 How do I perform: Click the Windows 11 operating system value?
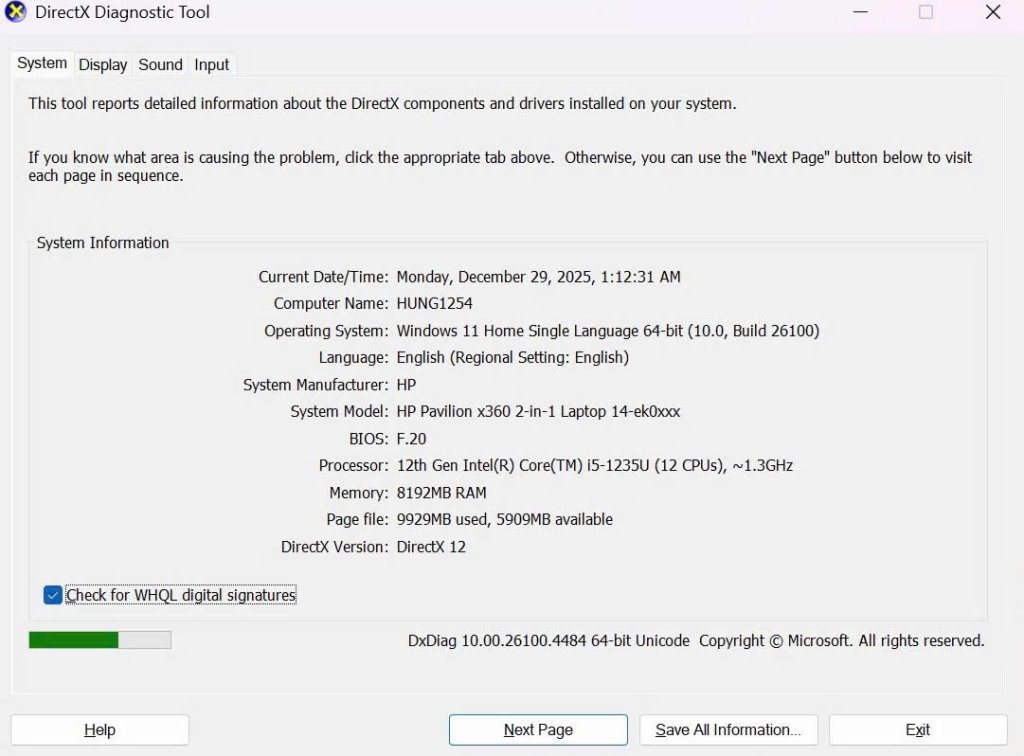pos(607,330)
